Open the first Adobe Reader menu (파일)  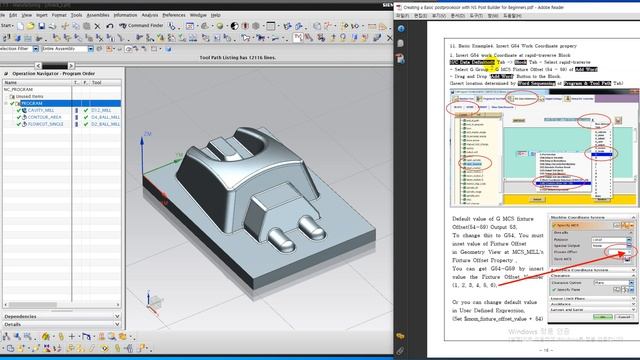click(402, 16)
